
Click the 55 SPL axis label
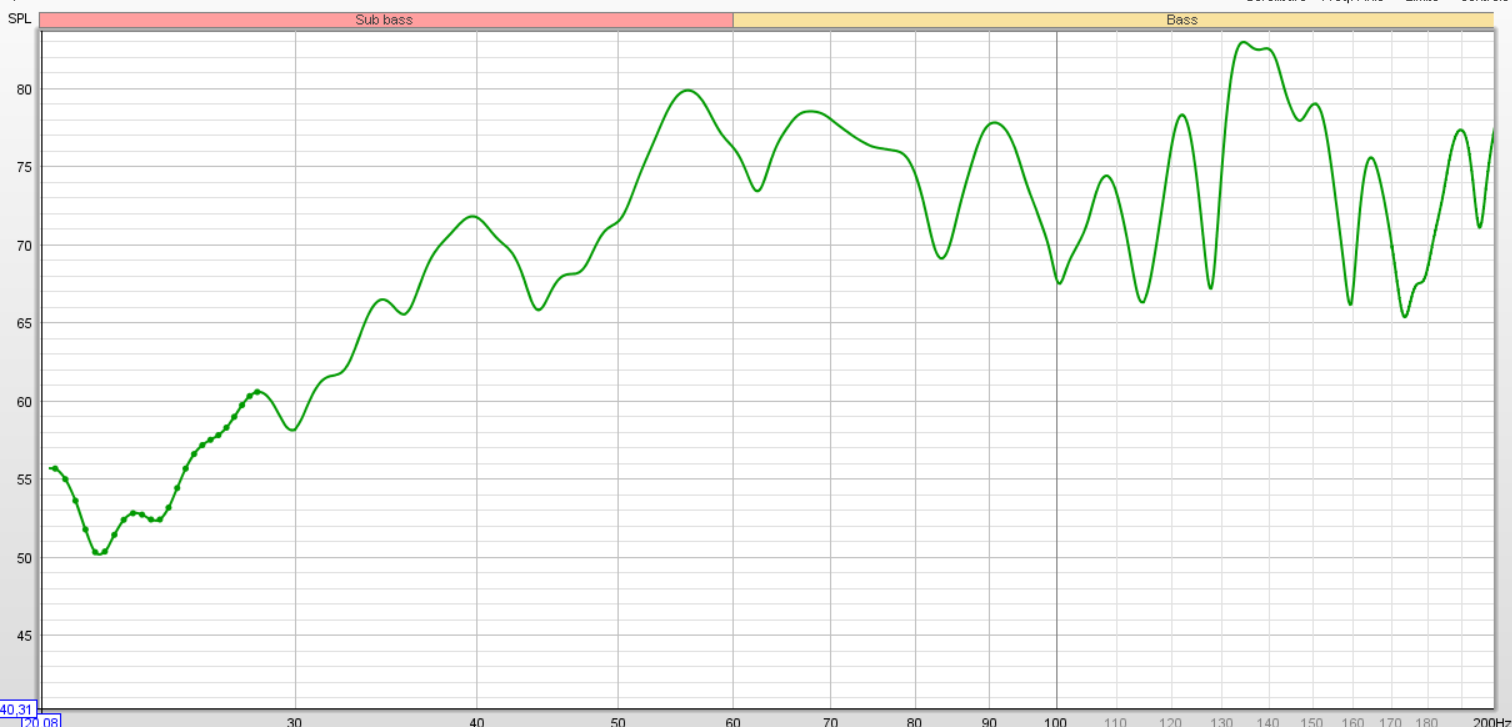pyautogui.click(x=25, y=480)
